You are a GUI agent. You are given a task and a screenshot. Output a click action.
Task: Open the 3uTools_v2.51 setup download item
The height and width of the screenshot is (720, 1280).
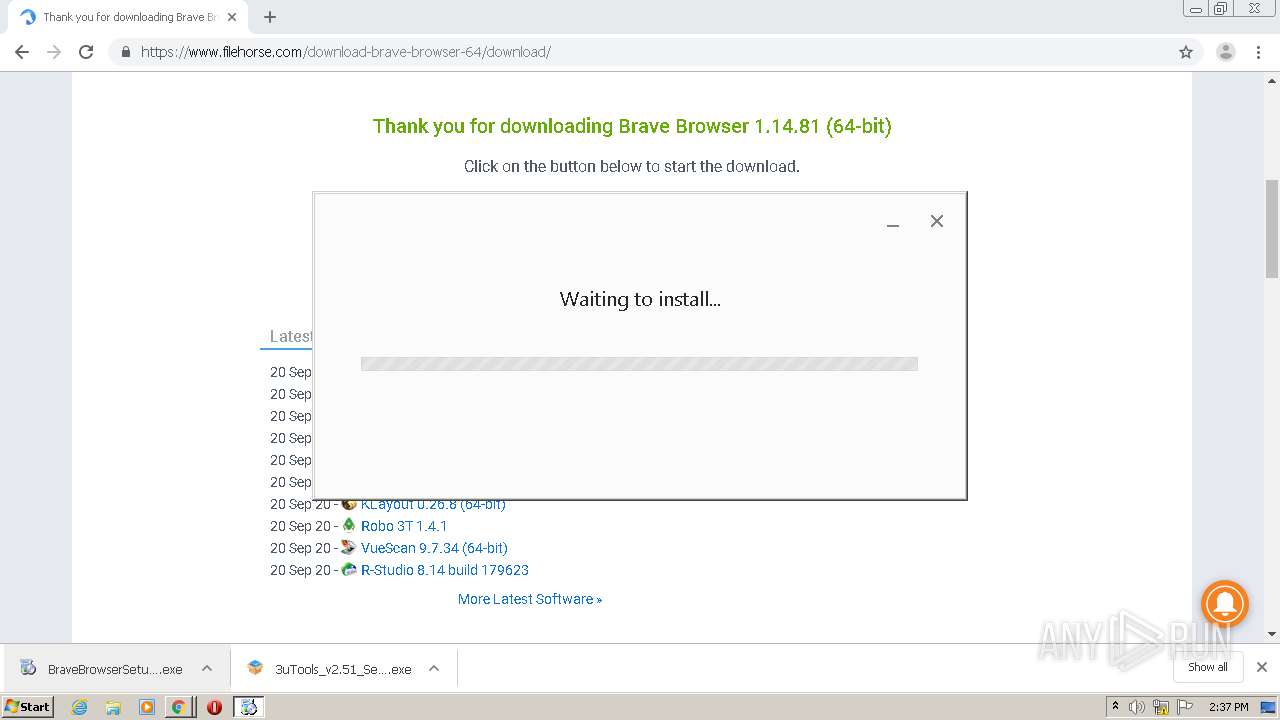pos(329,669)
